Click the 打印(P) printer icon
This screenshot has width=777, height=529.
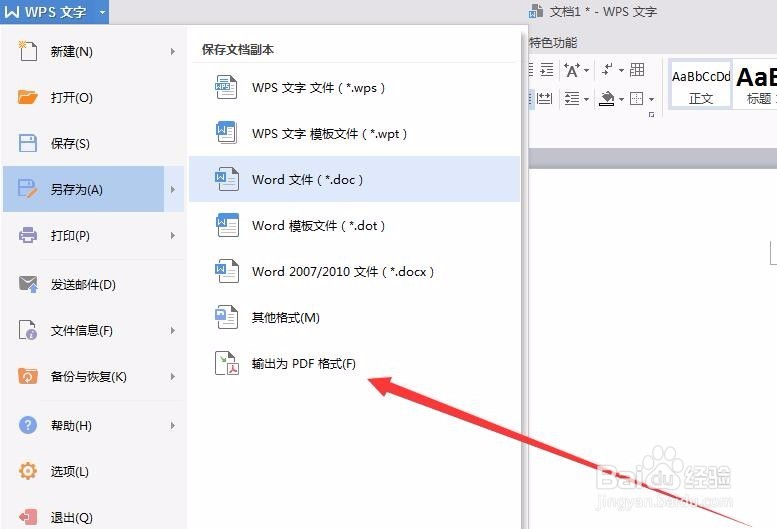coord(28,235)
